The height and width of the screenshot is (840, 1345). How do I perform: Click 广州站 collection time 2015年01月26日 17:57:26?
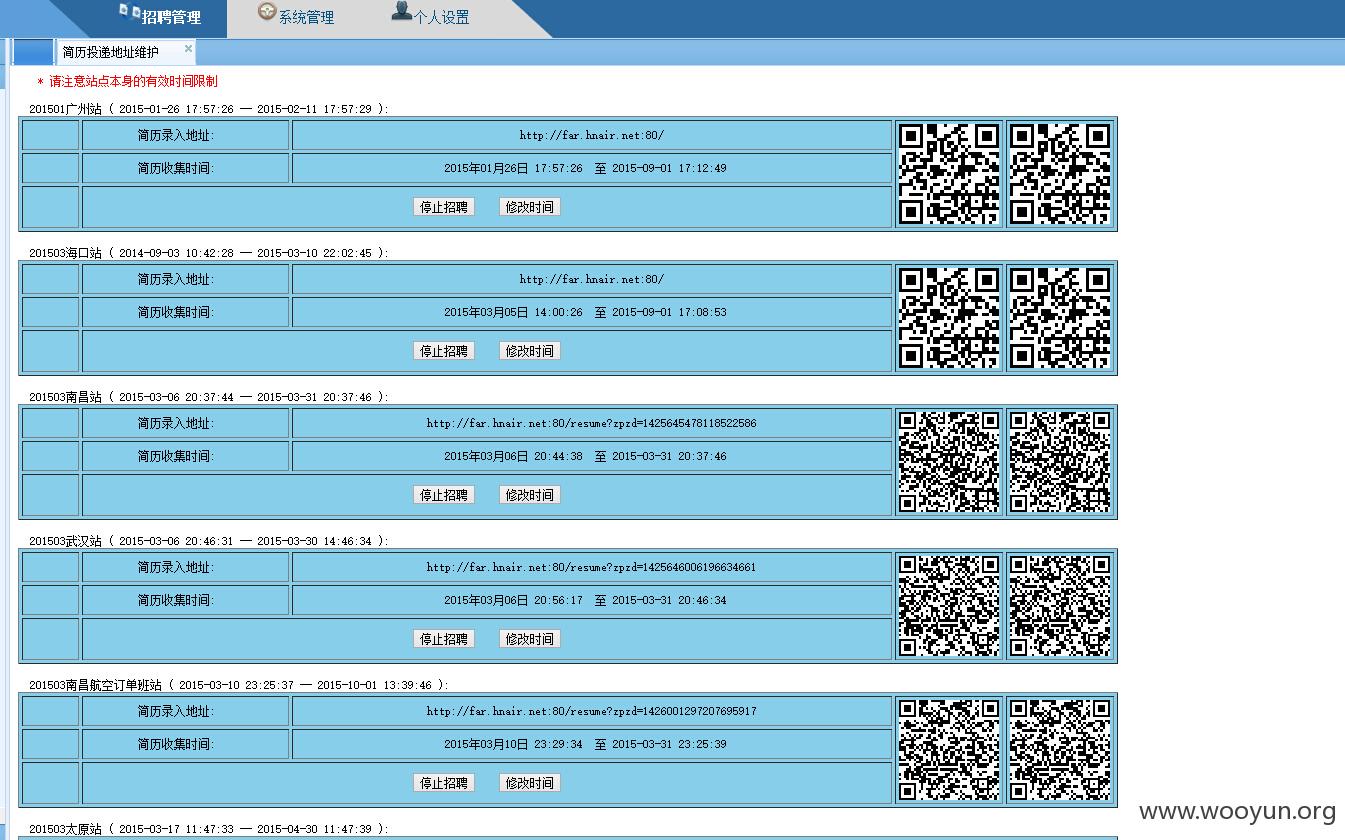tap(513, 168)
